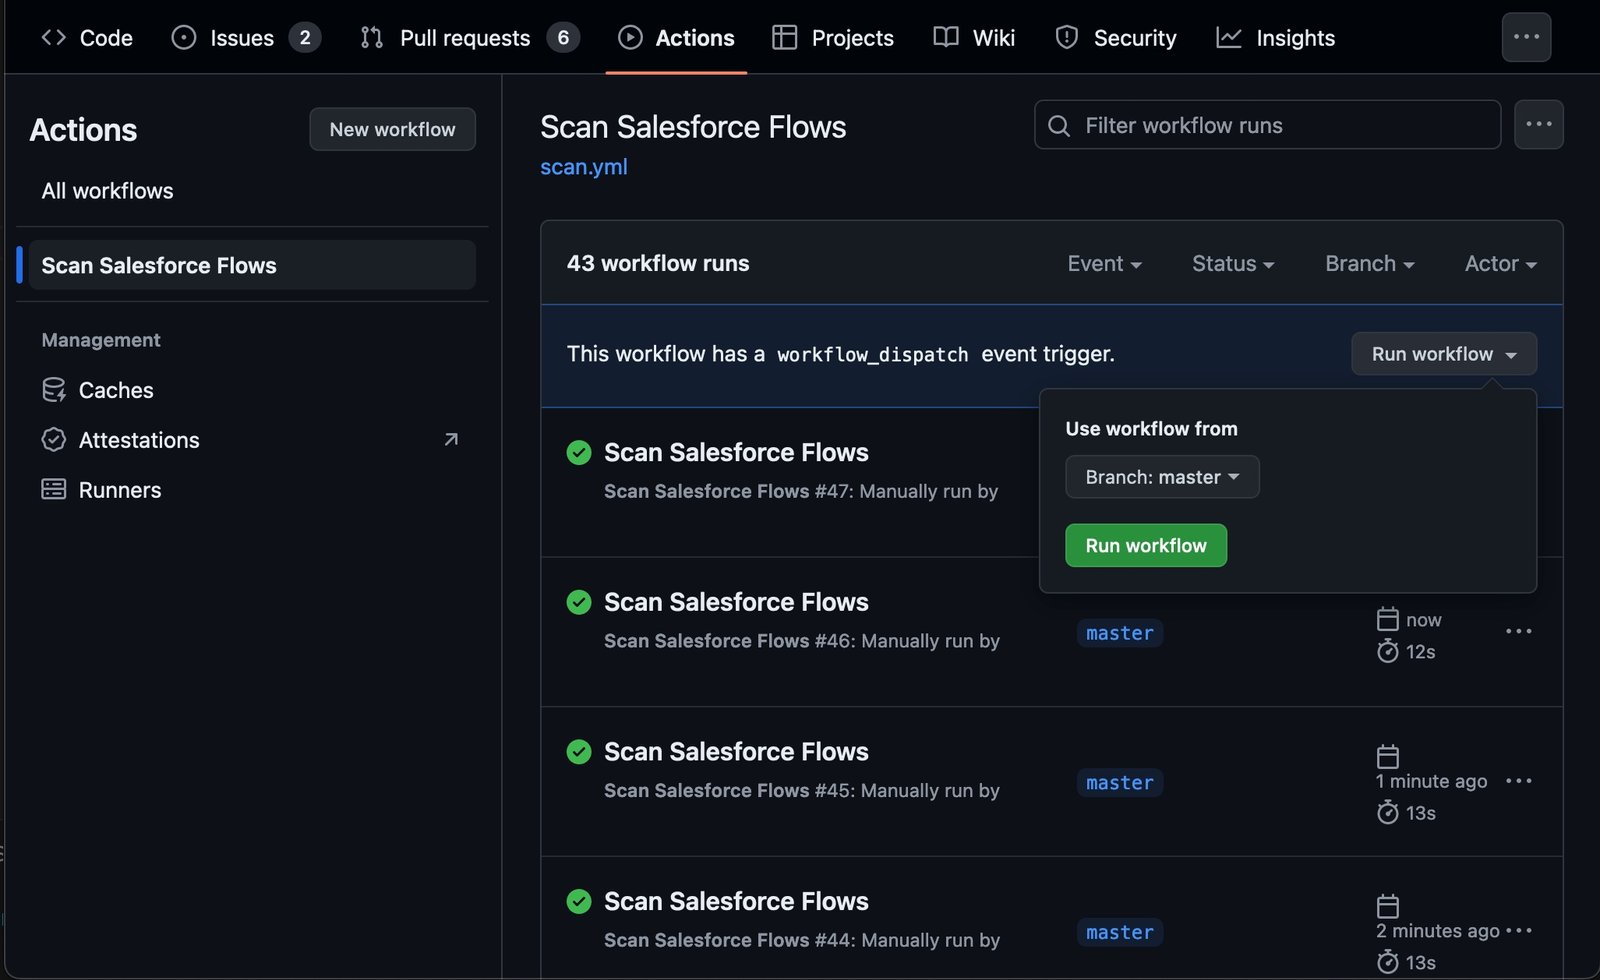Open the workflow options menu beside filter box
Viewport: 1600px width, 980px height.
click(1538, 124)
